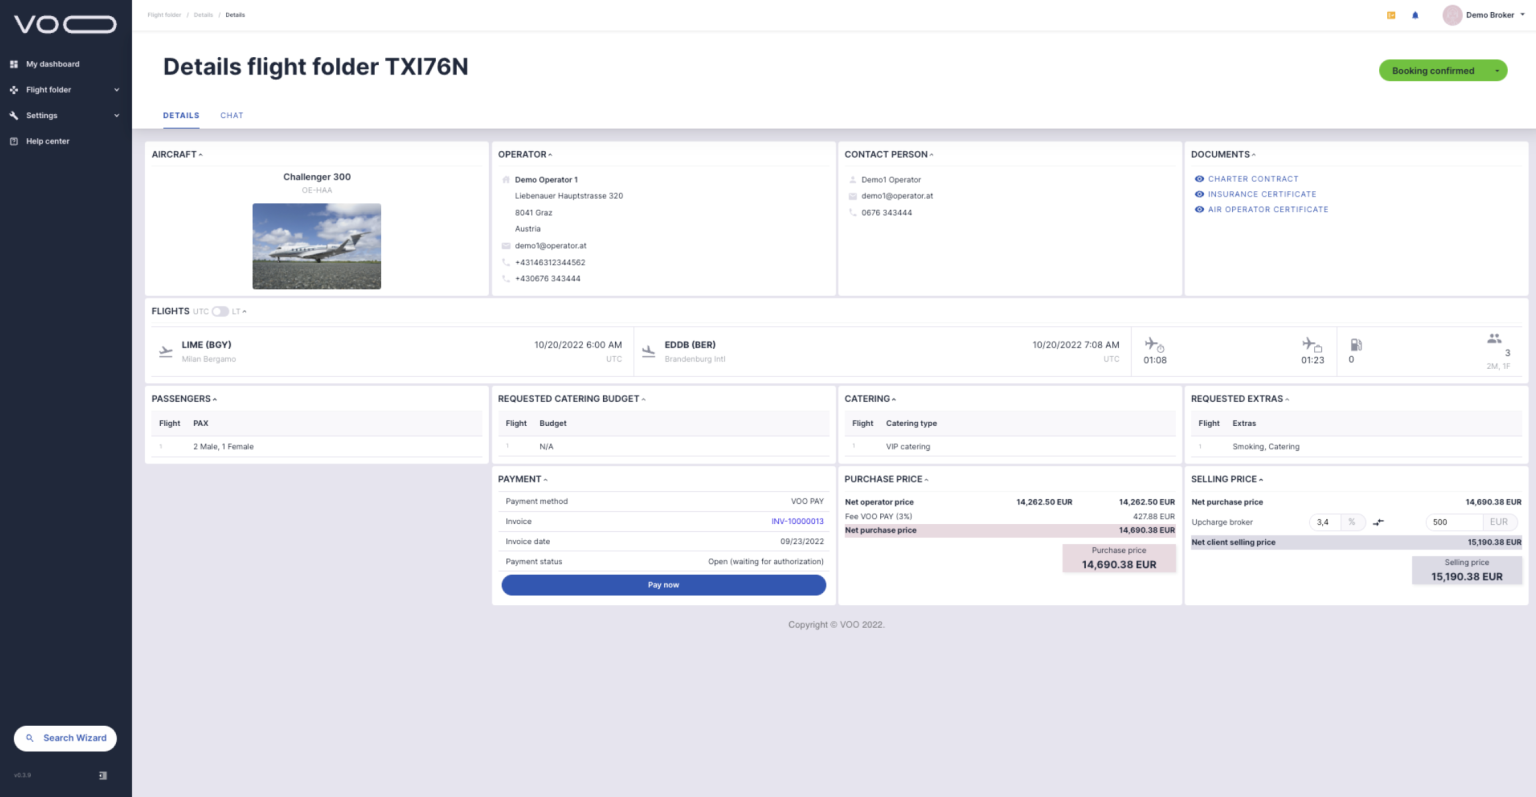The image size is (1536, 797).
Task: Click the Help center icon in sidebar
Action: [x=14, y=141]
